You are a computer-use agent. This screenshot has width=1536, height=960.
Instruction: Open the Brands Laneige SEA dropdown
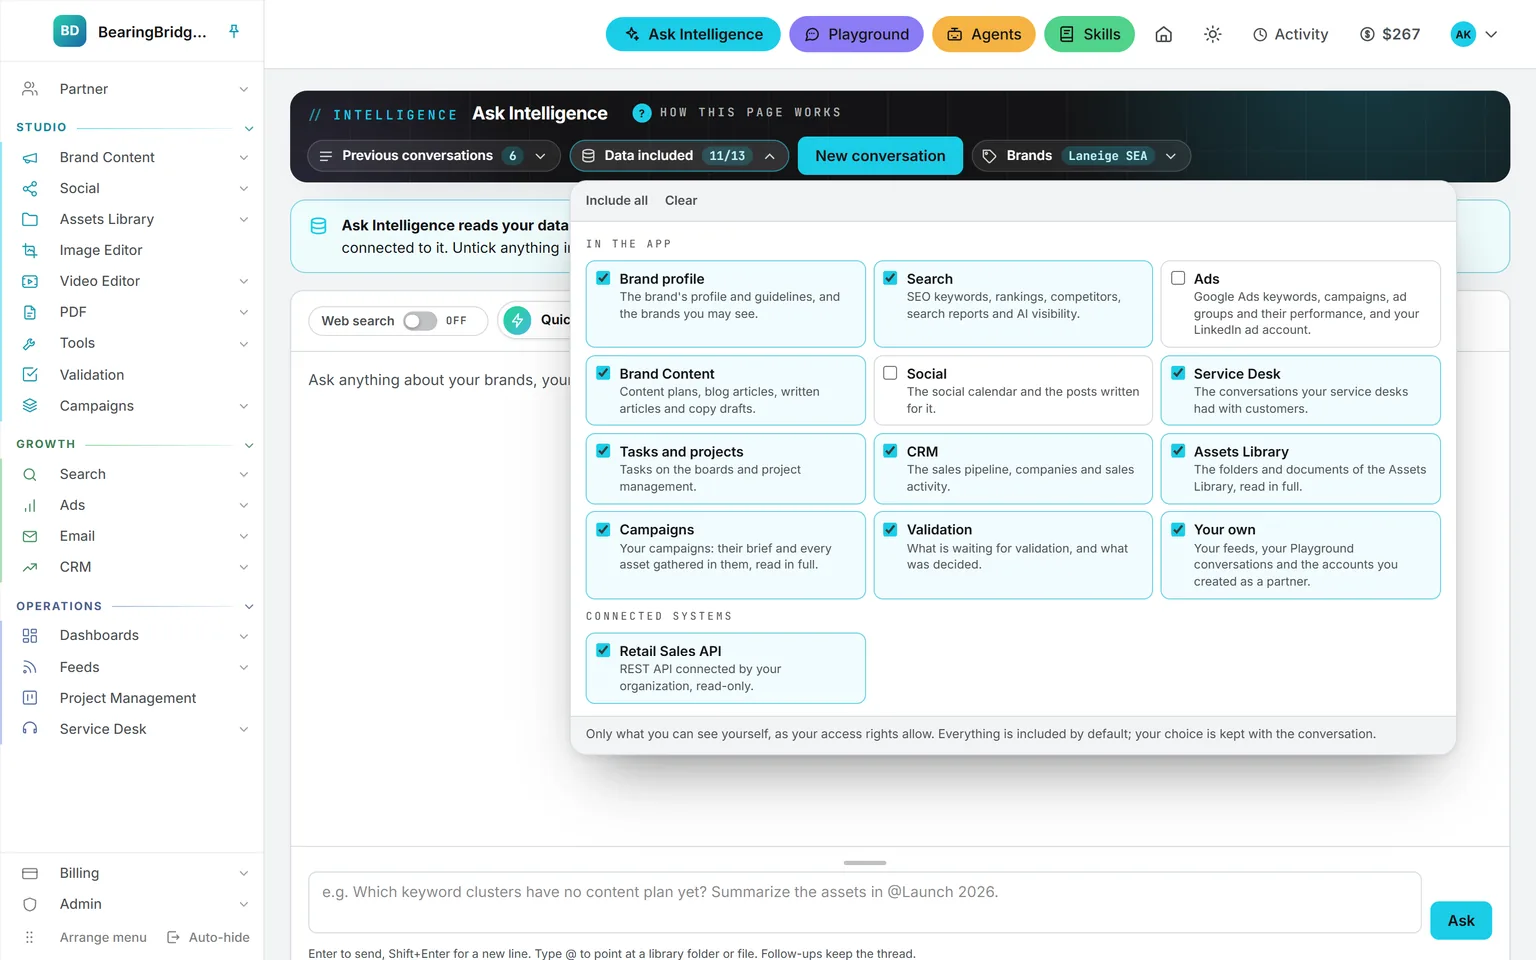click(1081, 156)
